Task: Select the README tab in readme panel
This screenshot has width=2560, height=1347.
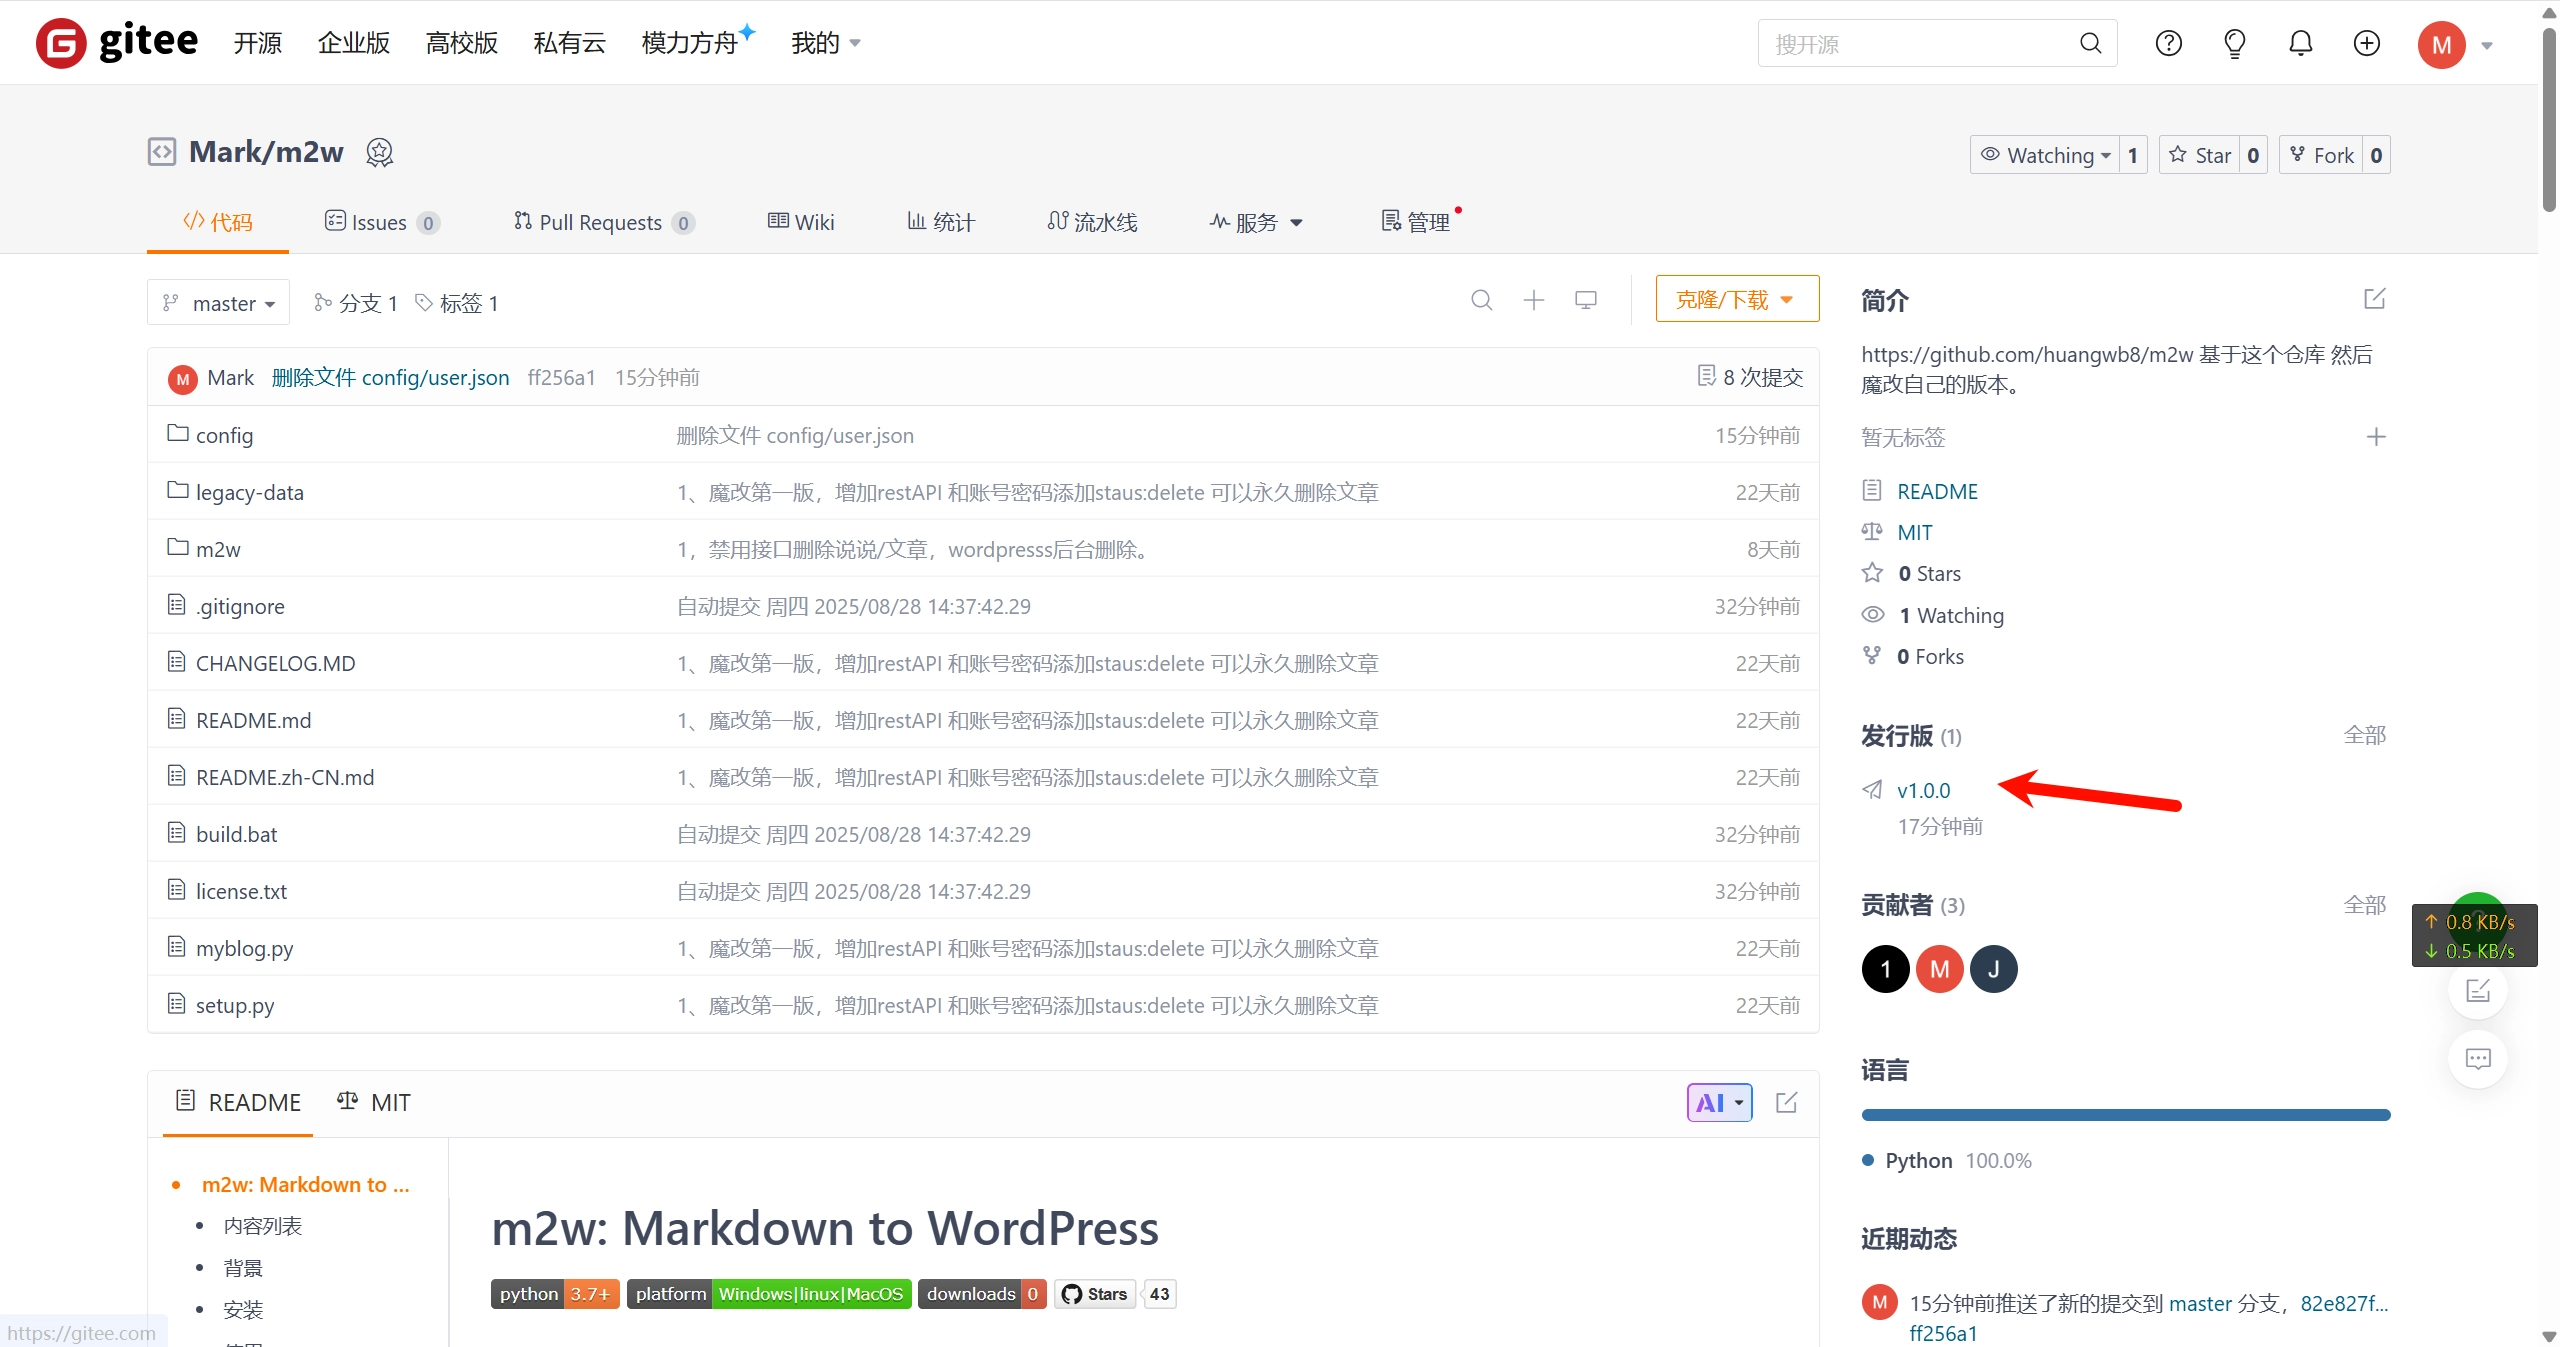Action: point(238,1102)
